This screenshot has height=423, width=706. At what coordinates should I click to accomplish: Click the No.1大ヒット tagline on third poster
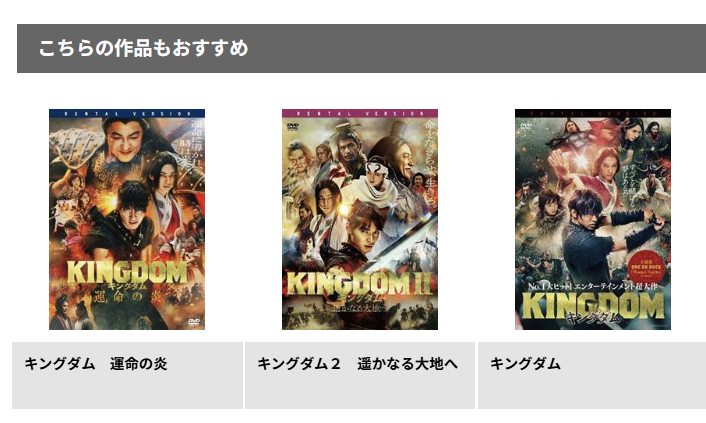593,287
